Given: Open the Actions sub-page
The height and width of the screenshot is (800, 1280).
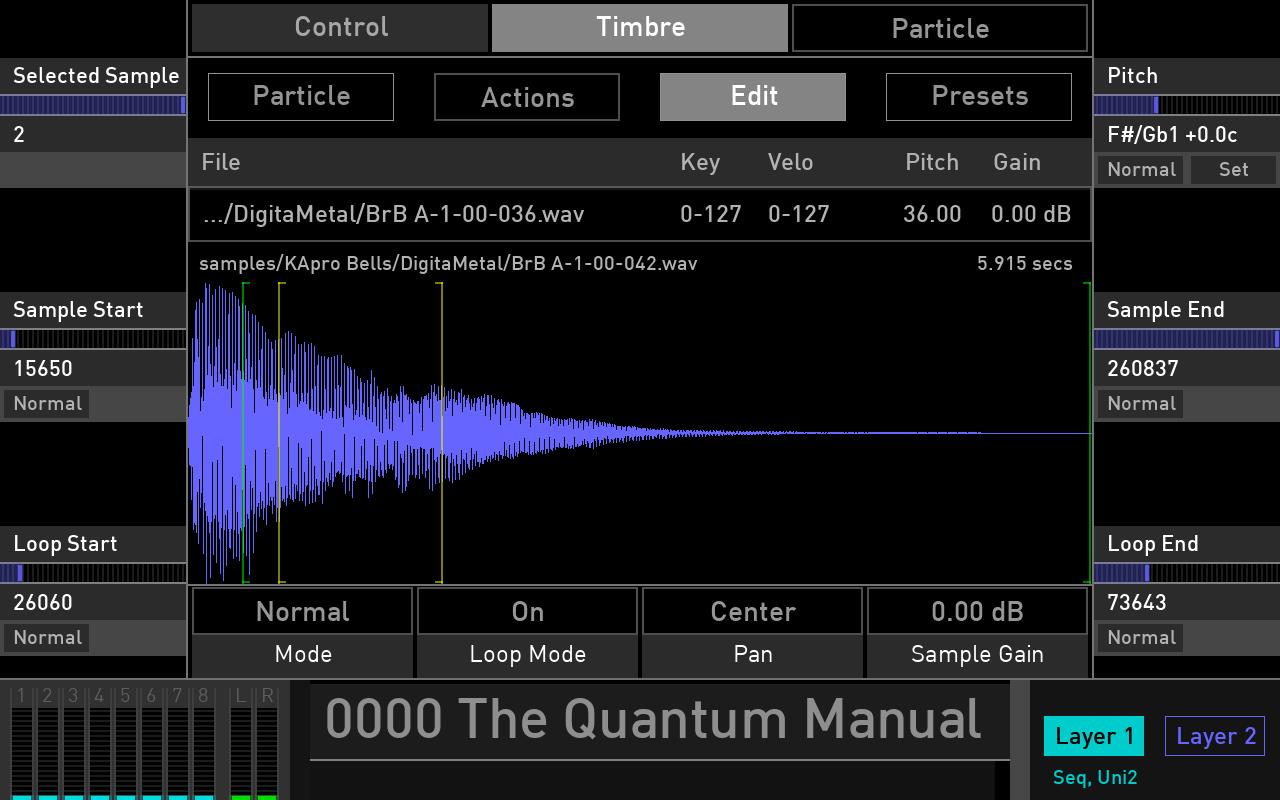Looking at the screenshot, I should coord(526,97).
